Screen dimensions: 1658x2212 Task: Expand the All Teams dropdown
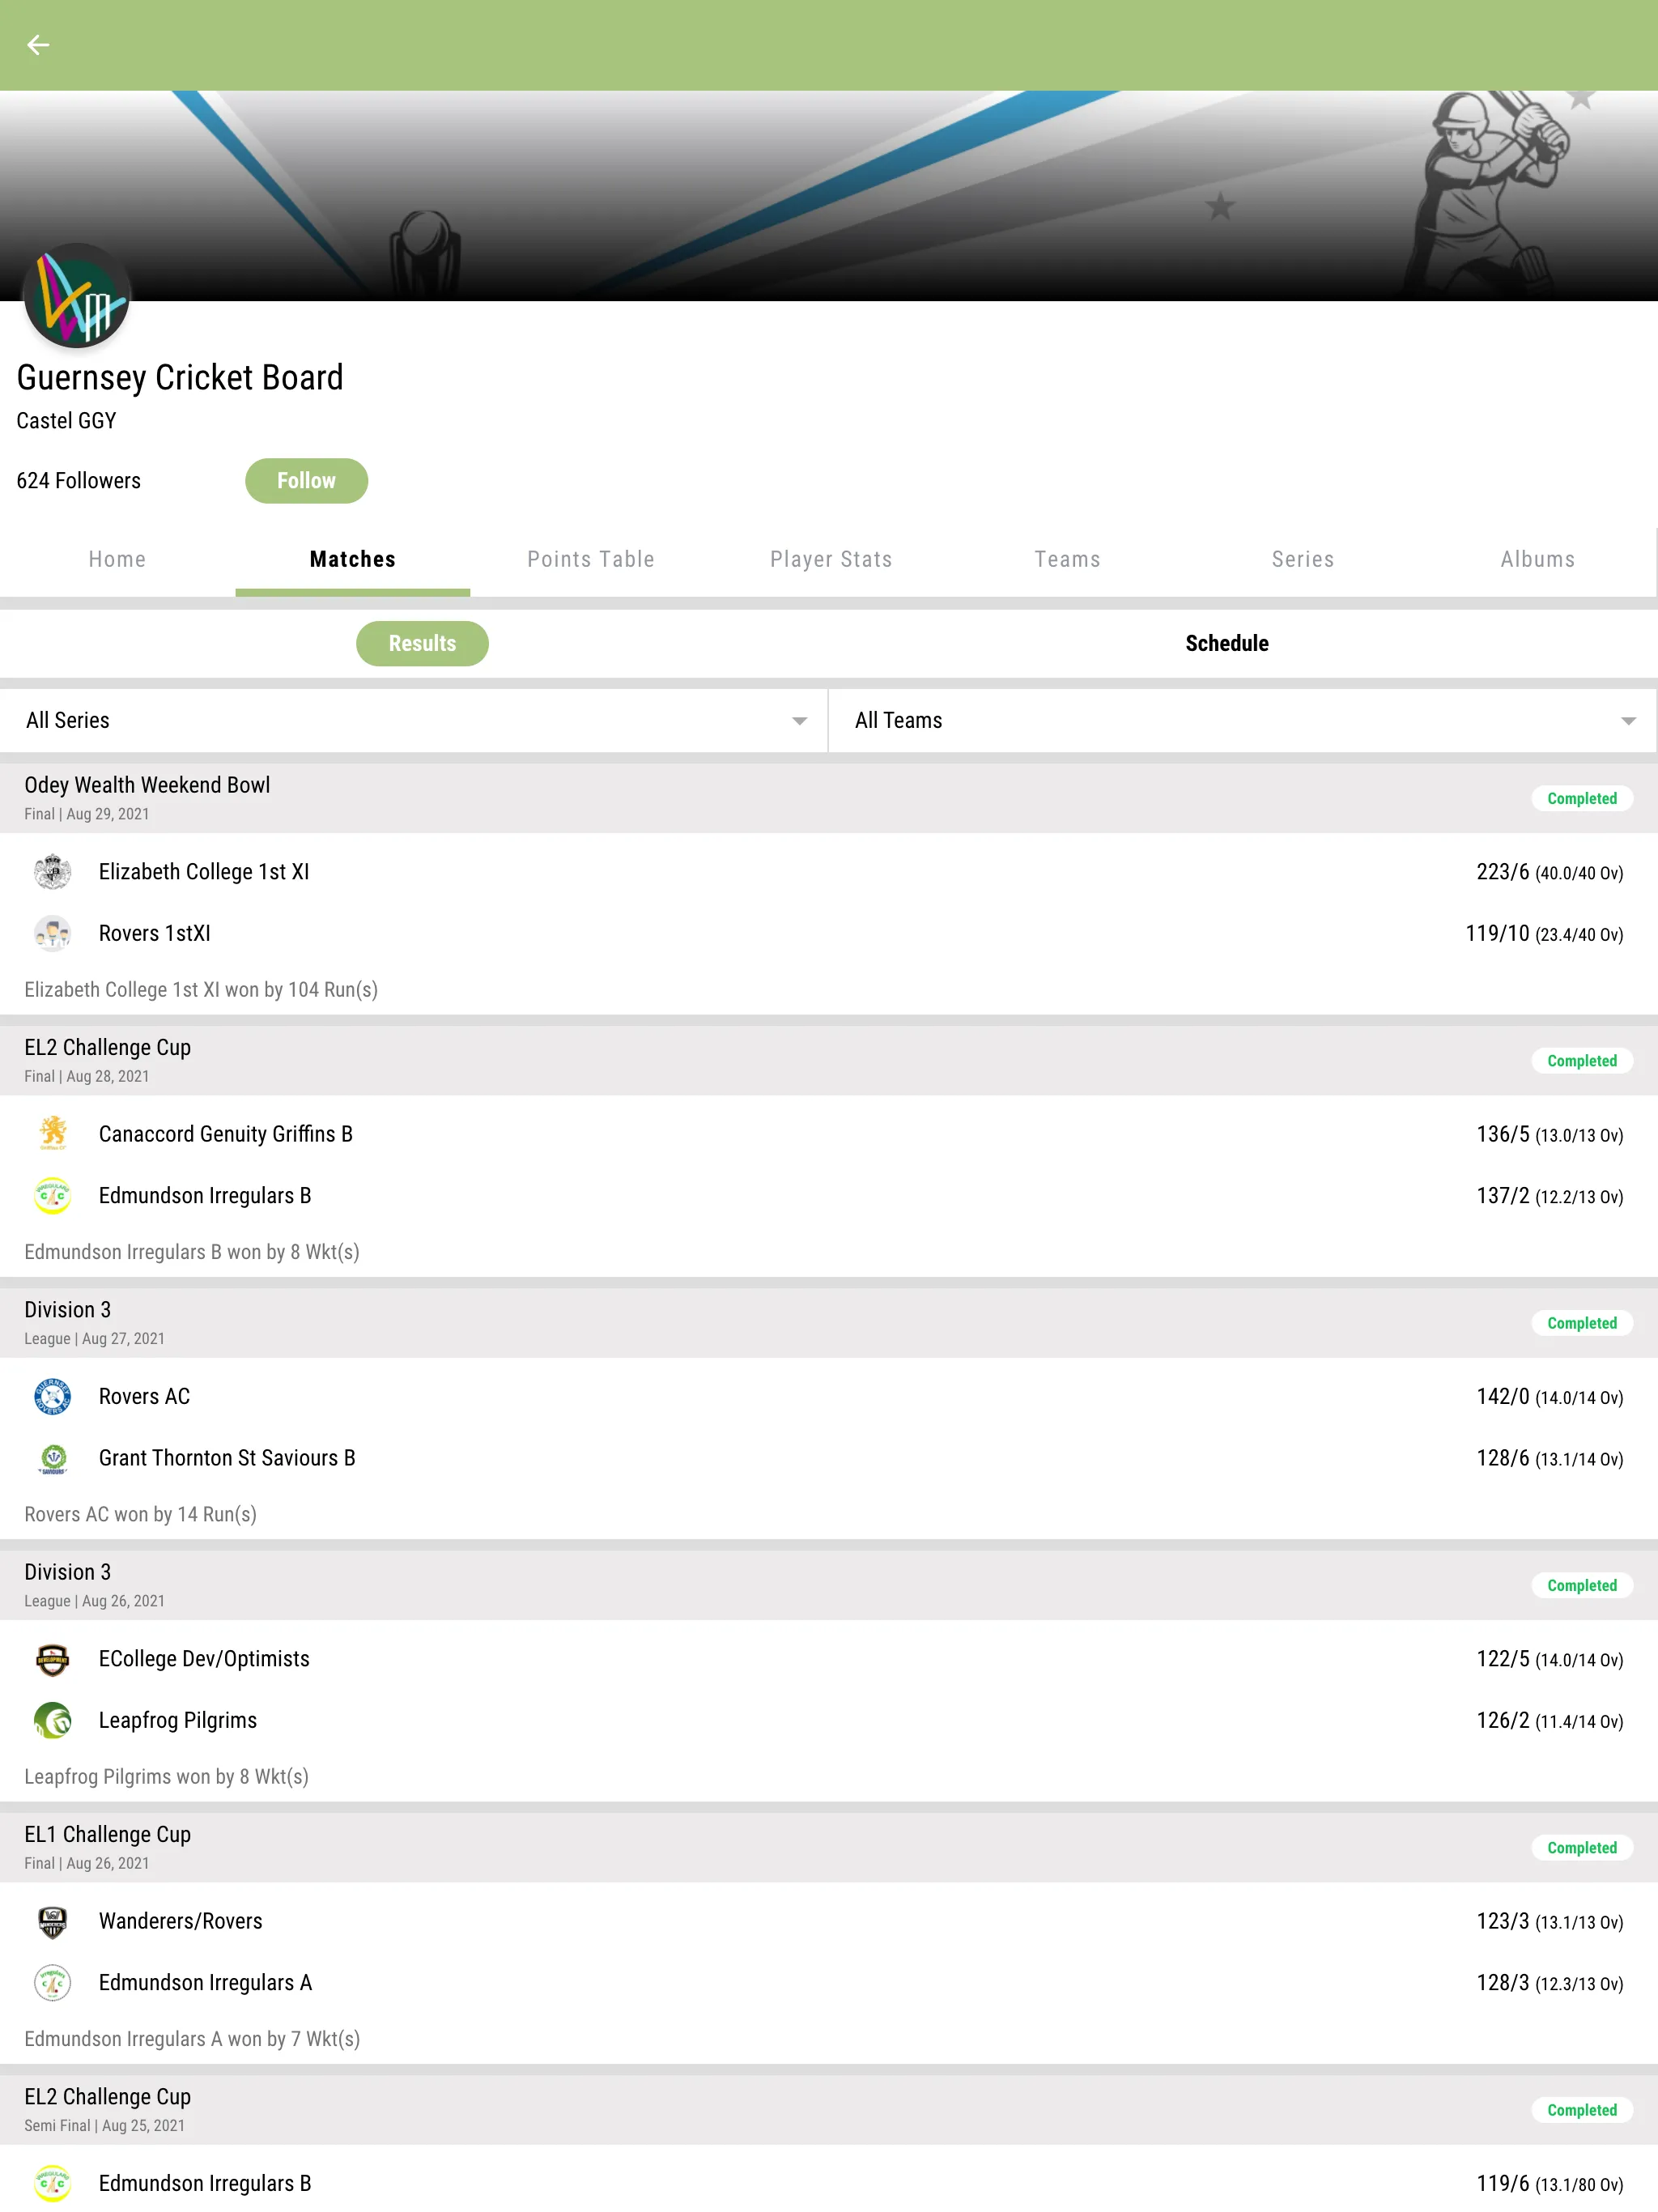(x=1243, y=719)
